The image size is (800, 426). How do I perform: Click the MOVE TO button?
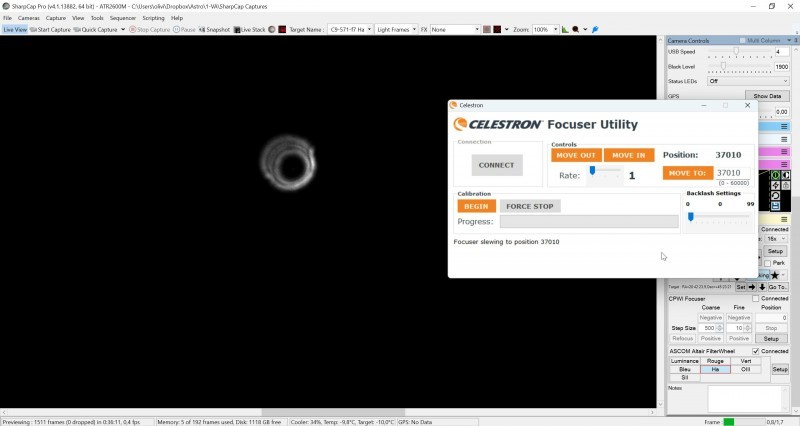point(687,173)
